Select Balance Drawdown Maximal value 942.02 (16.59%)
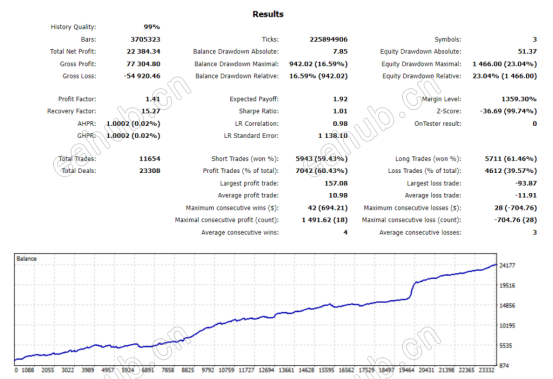 pos(318,64)
